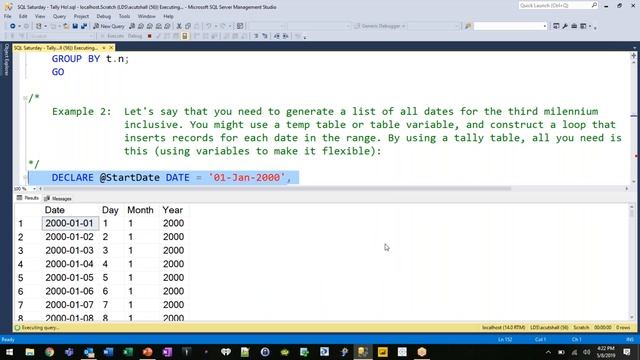Click the Toolbox icon near wrench
Image resolution: width=640 pixels, height=360 pixels.
574,26
